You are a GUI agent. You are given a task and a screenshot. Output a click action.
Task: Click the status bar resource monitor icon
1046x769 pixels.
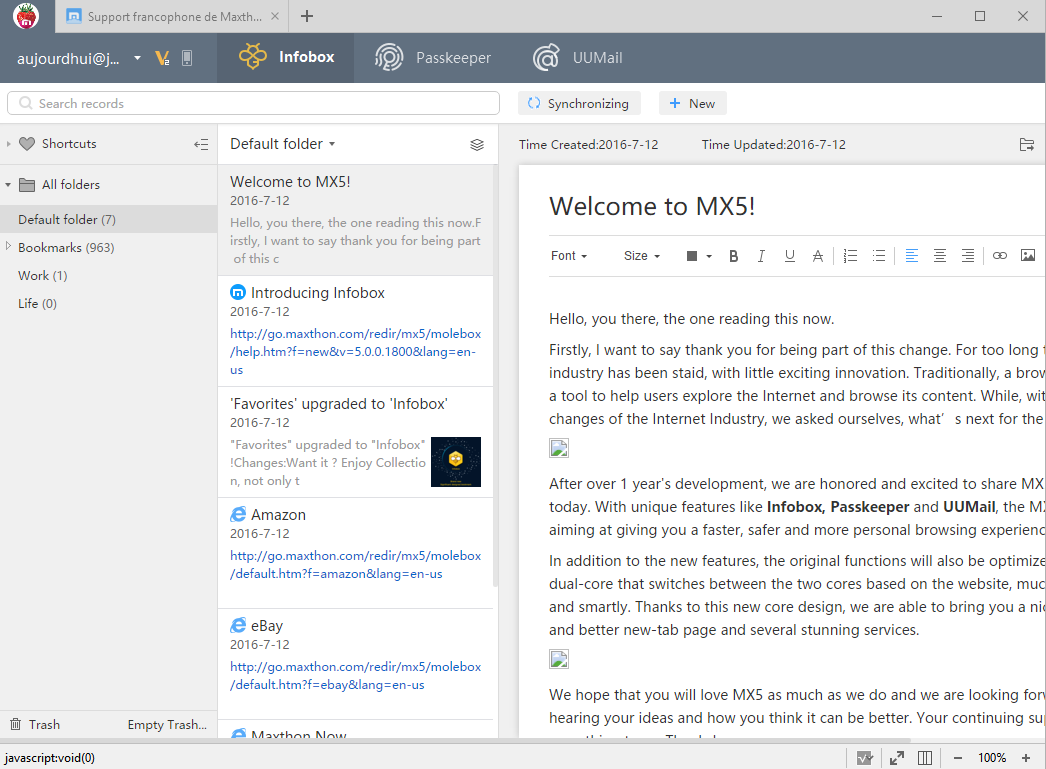coord(865,758)
